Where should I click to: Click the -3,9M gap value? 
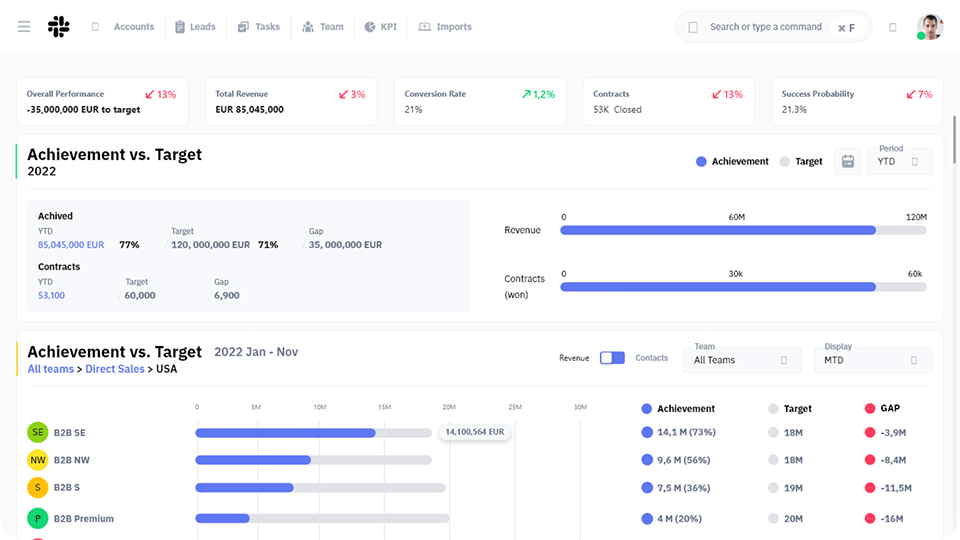pyautogui.click(x=893, y=433)
